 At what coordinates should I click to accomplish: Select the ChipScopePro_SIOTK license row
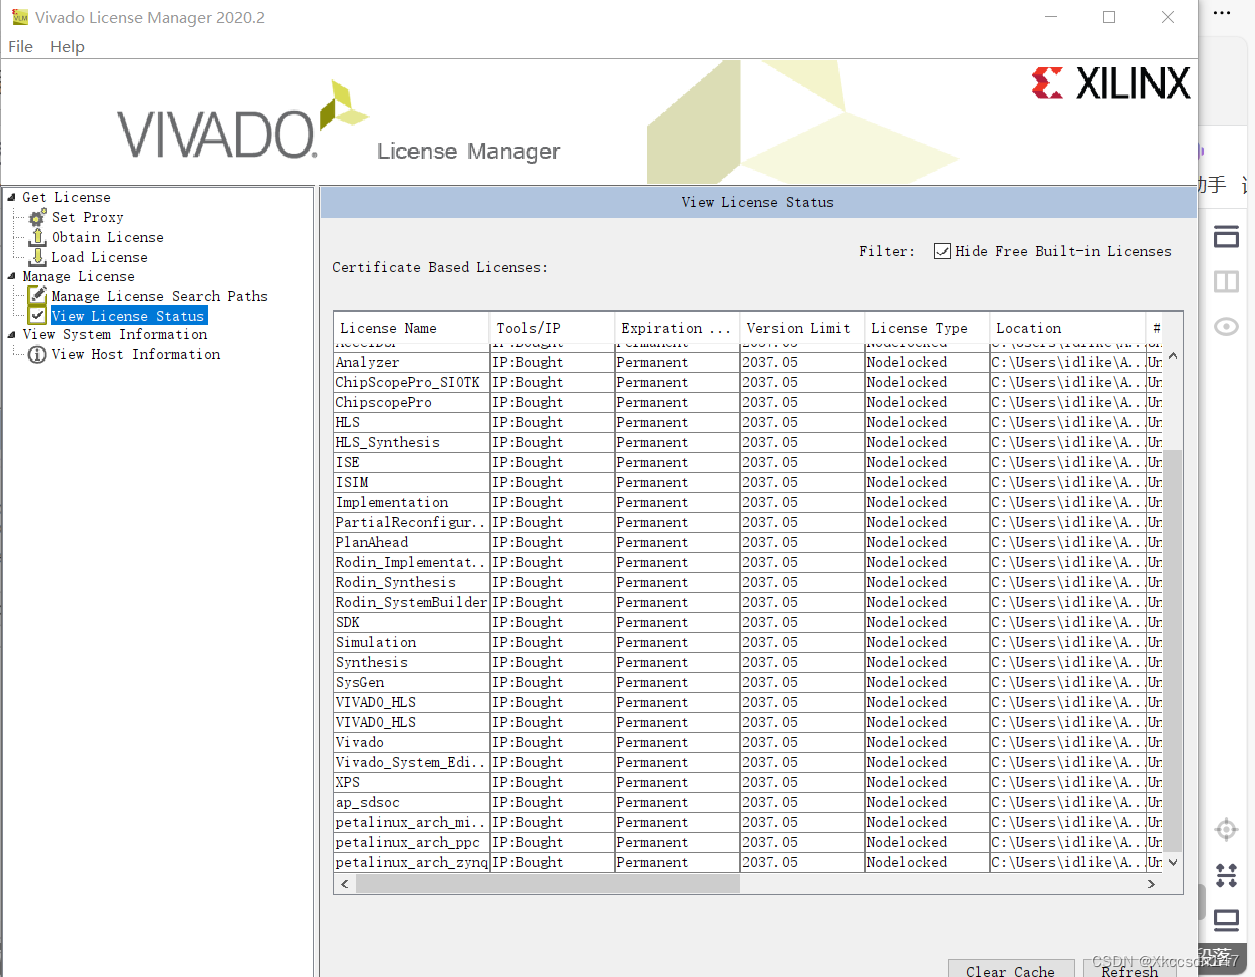[748, 382]
